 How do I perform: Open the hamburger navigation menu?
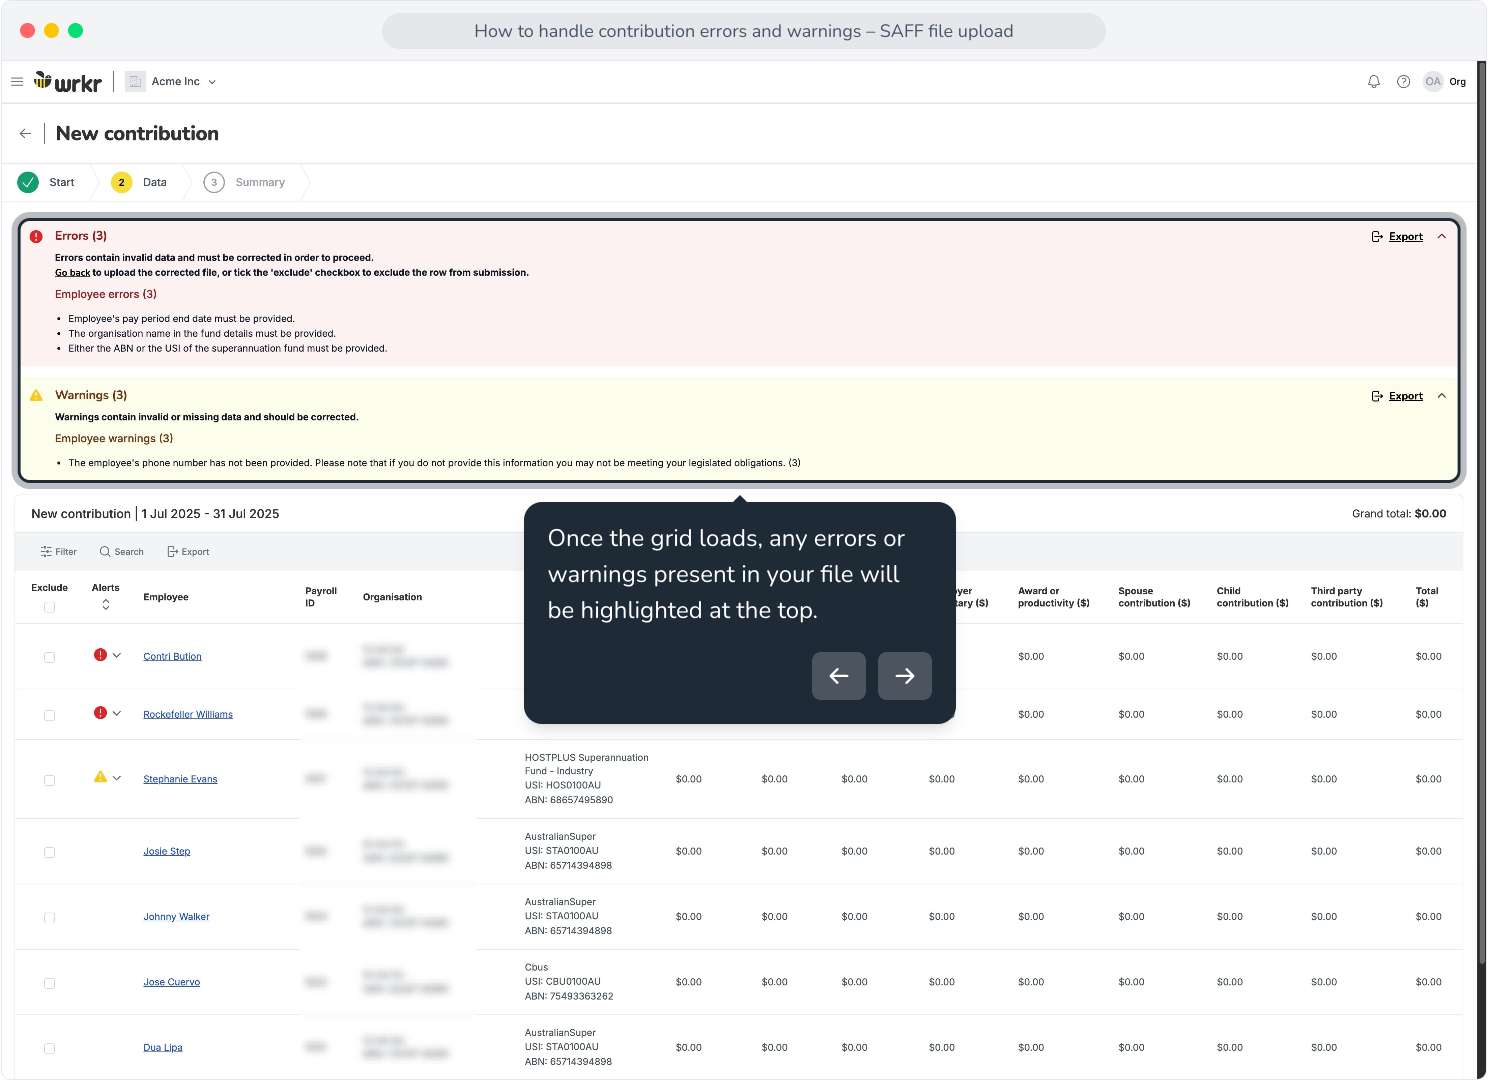pyautogui.click(x=17, y=82)
